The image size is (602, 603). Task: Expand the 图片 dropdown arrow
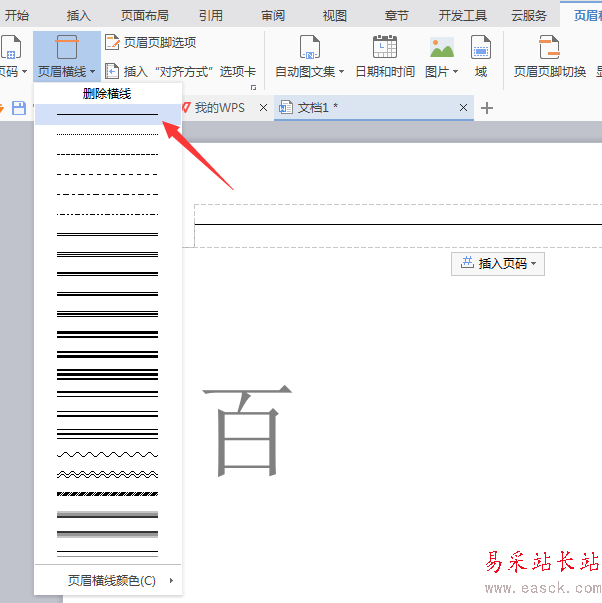(455, 72)
